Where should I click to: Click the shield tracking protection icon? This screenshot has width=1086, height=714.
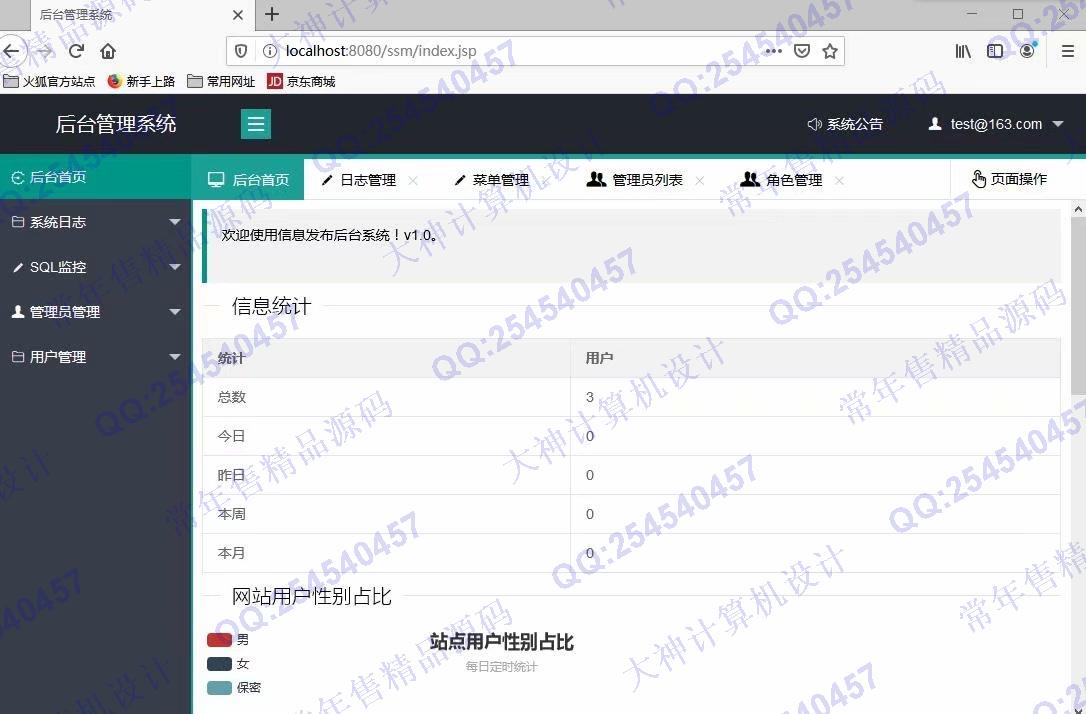point(241,51)
